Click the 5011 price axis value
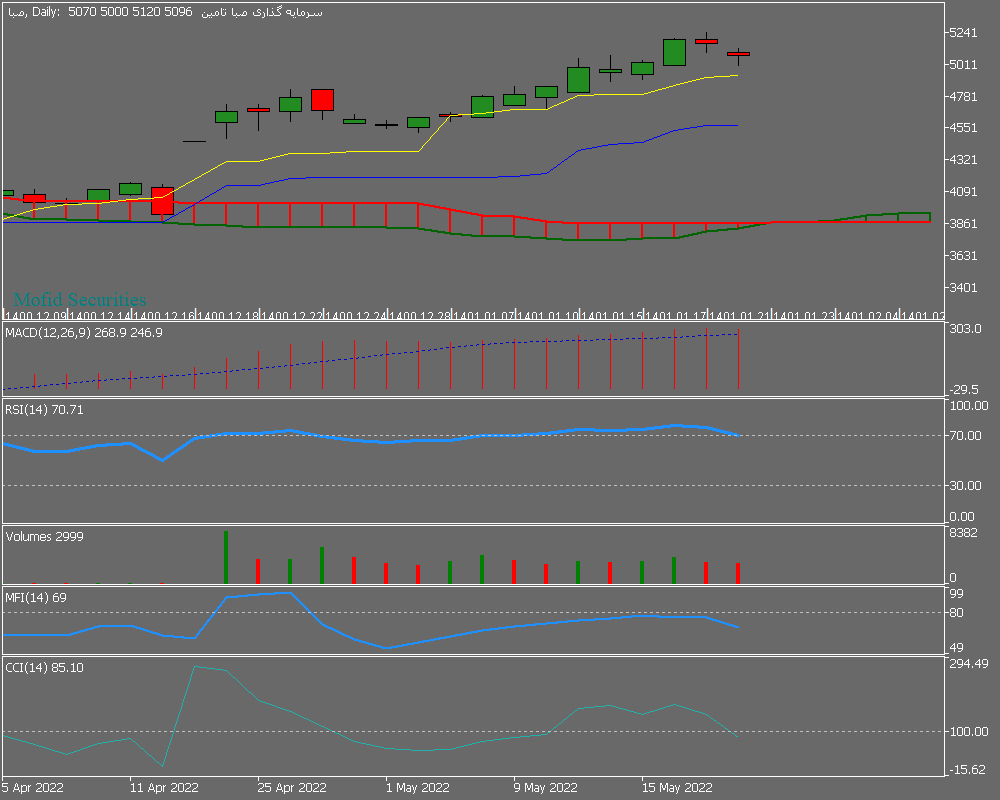1000x800 pixels. [x=963, y=65]
